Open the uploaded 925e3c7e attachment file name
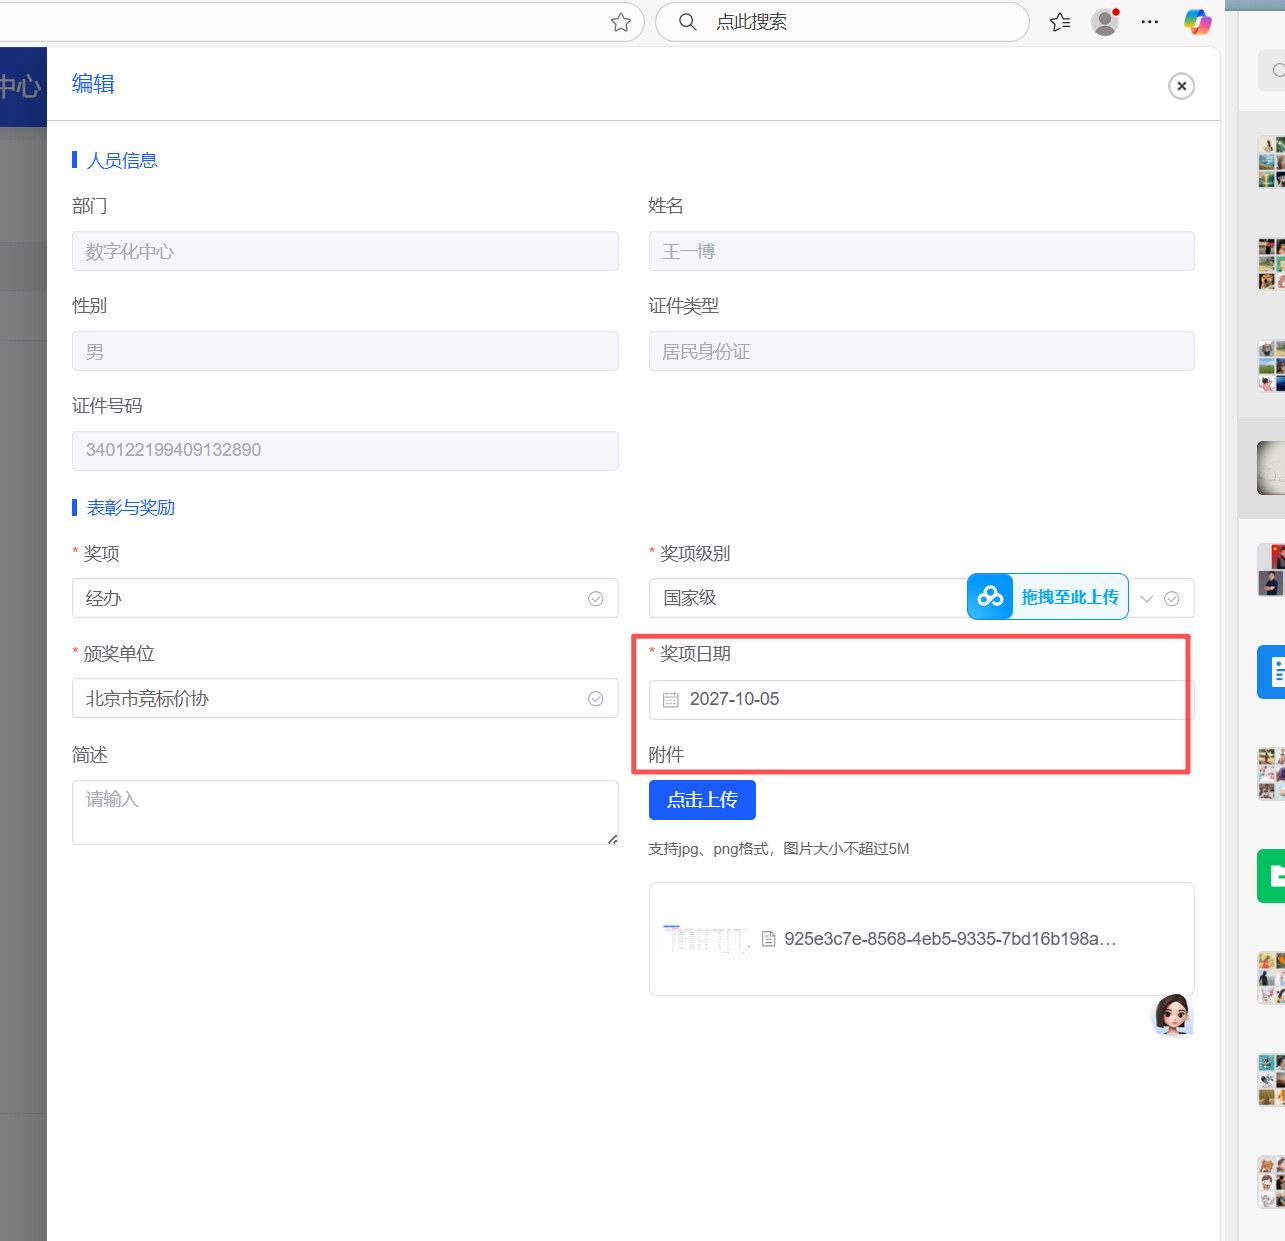1285x1241 pixels. pos(949,939)
